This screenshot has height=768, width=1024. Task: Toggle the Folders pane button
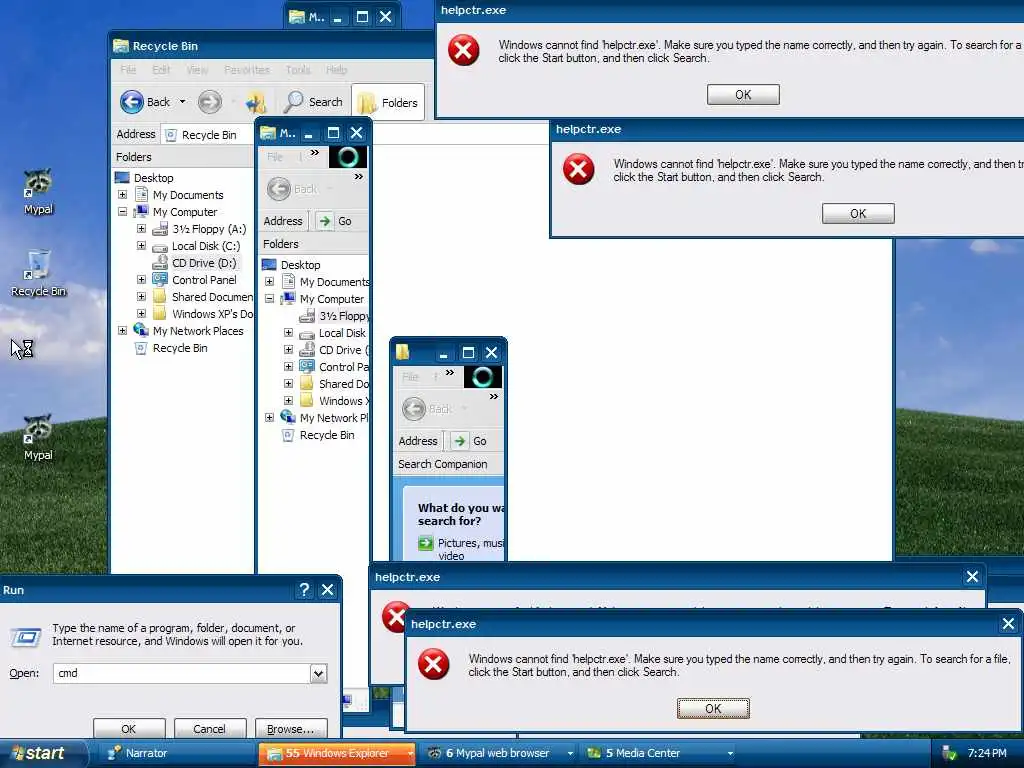coord(388,103)
